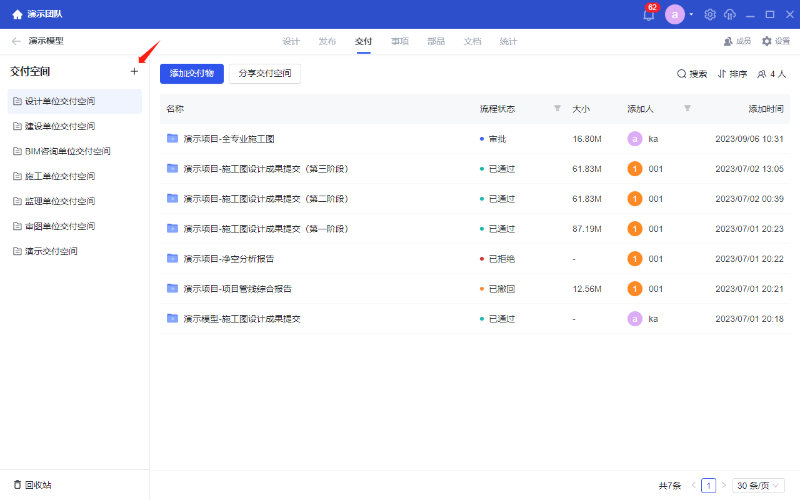Open the 排序 sort option
This screenshot has height=500, width=800.
732,74
